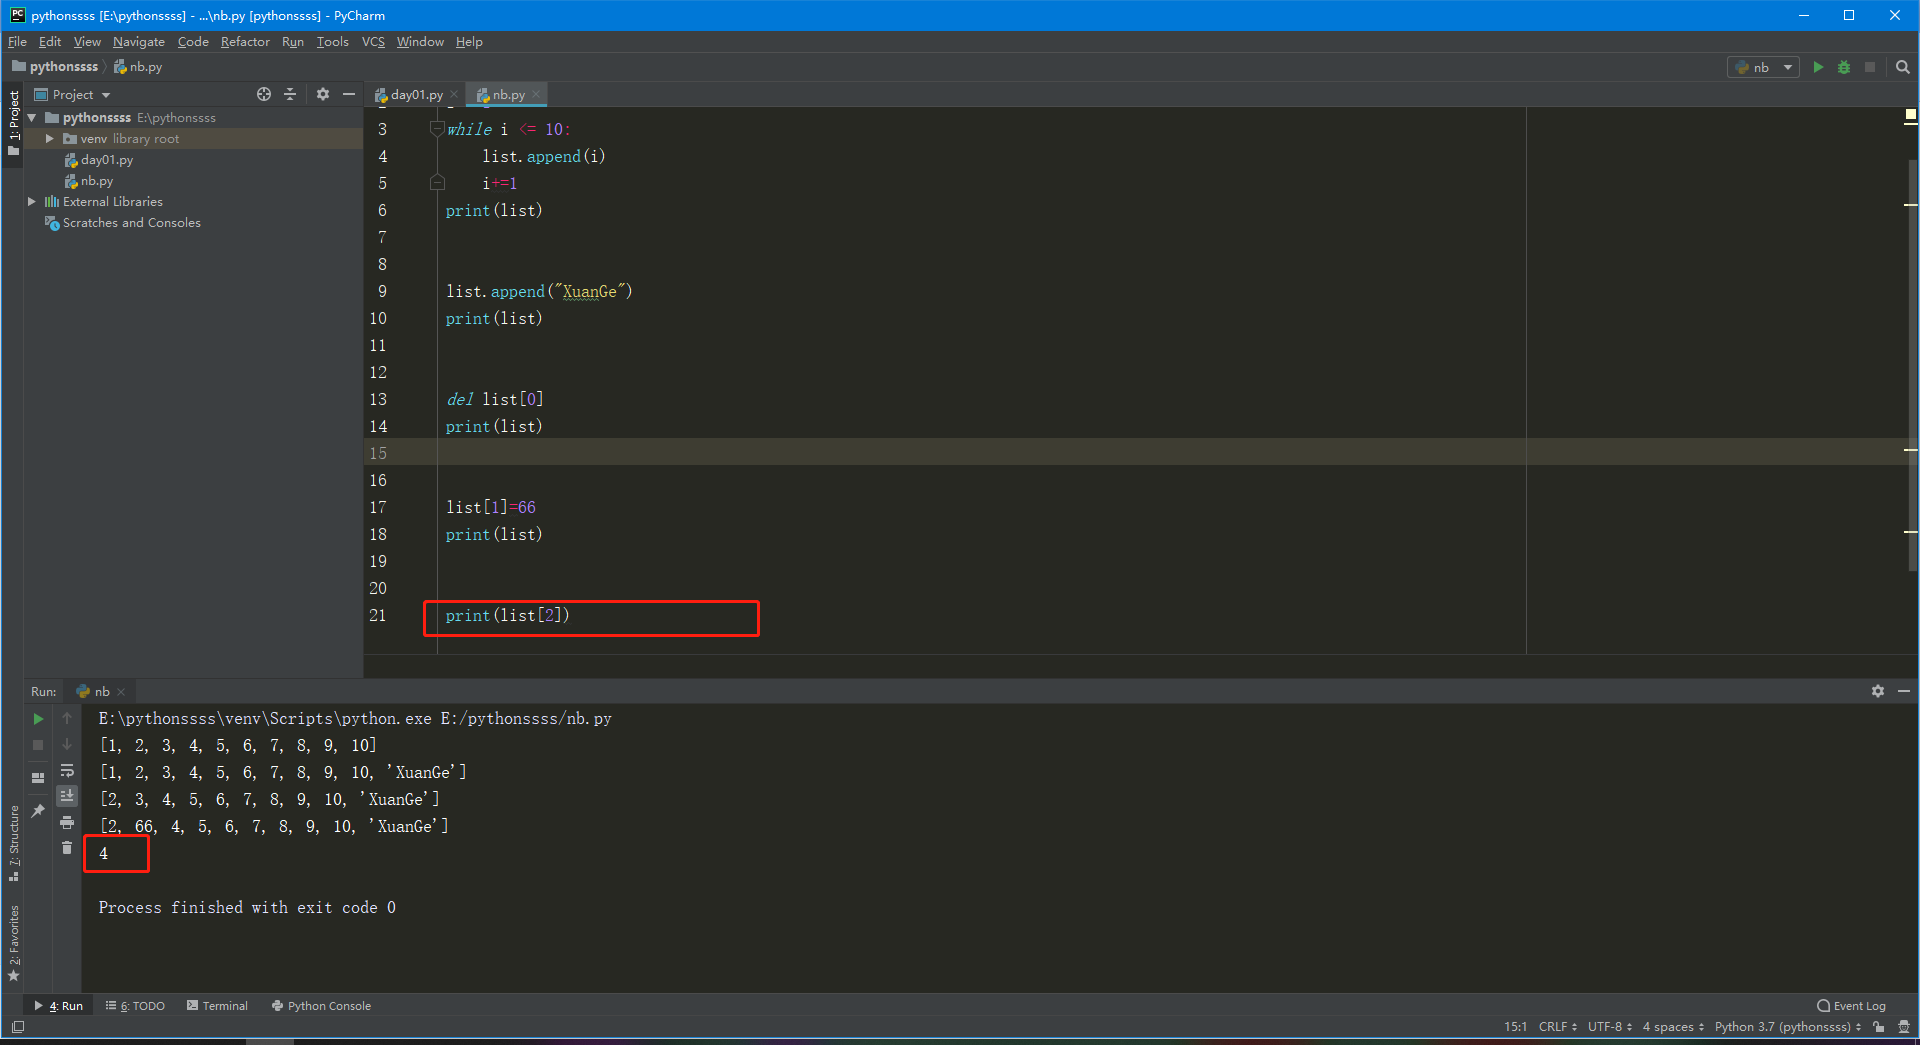This screenshot has width=1920, height=1045.
Task: Open the Refactor menu
Action: point(245,41)
